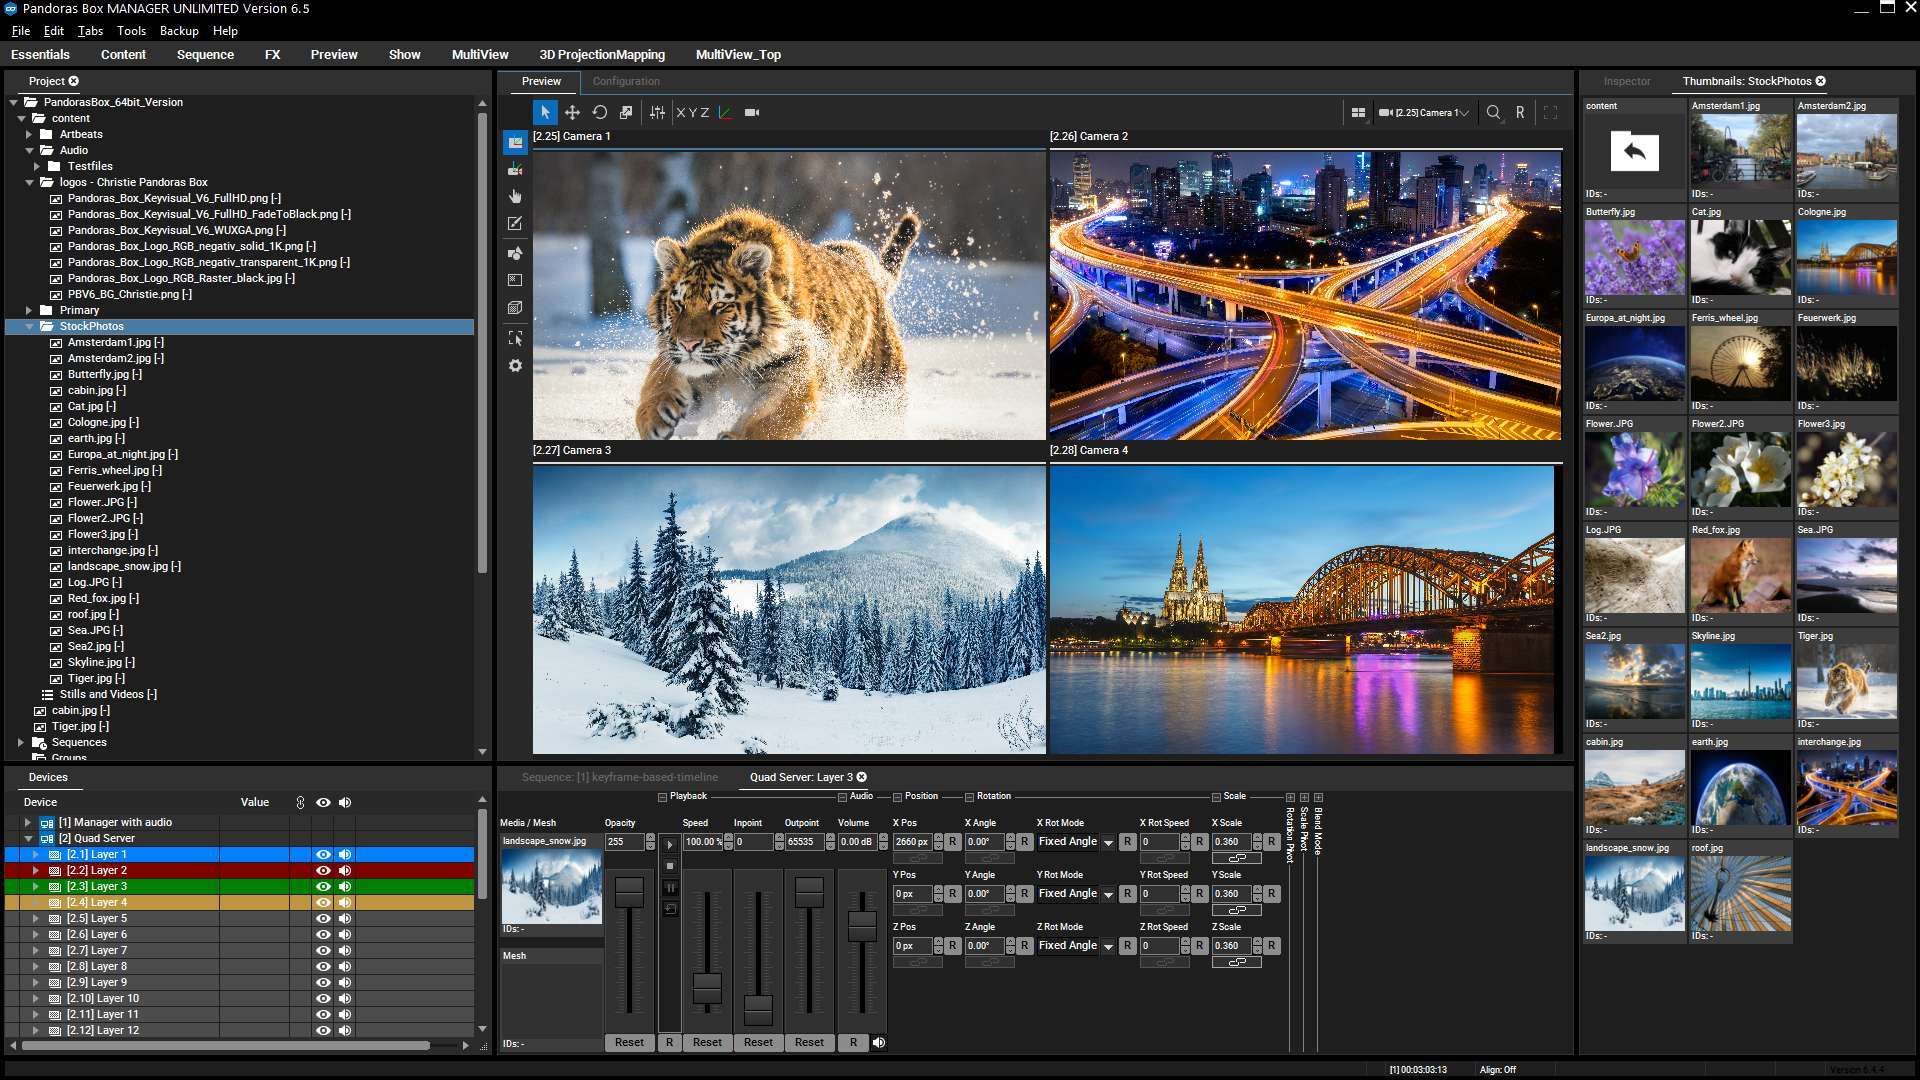Activate the wireframe cube tool in preview sidebar
The image size is (1920, 1080).
[x=515, y=308]
